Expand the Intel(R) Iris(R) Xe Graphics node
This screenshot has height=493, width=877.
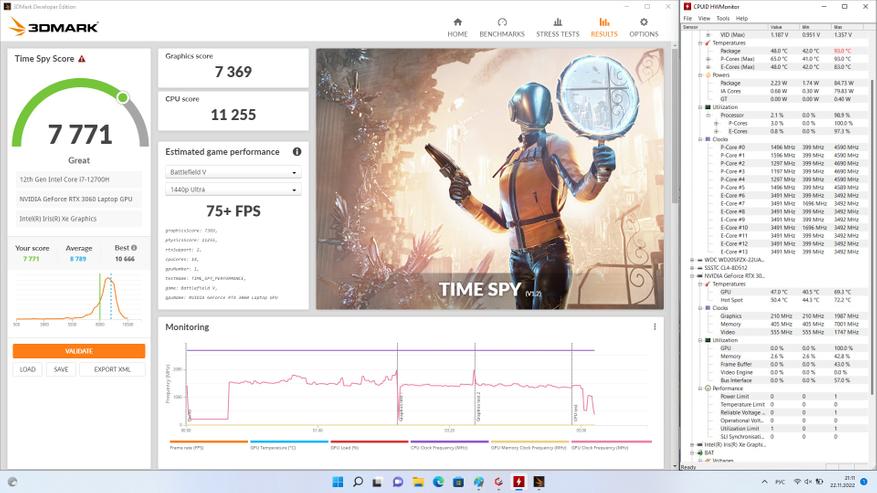point(692,445)
